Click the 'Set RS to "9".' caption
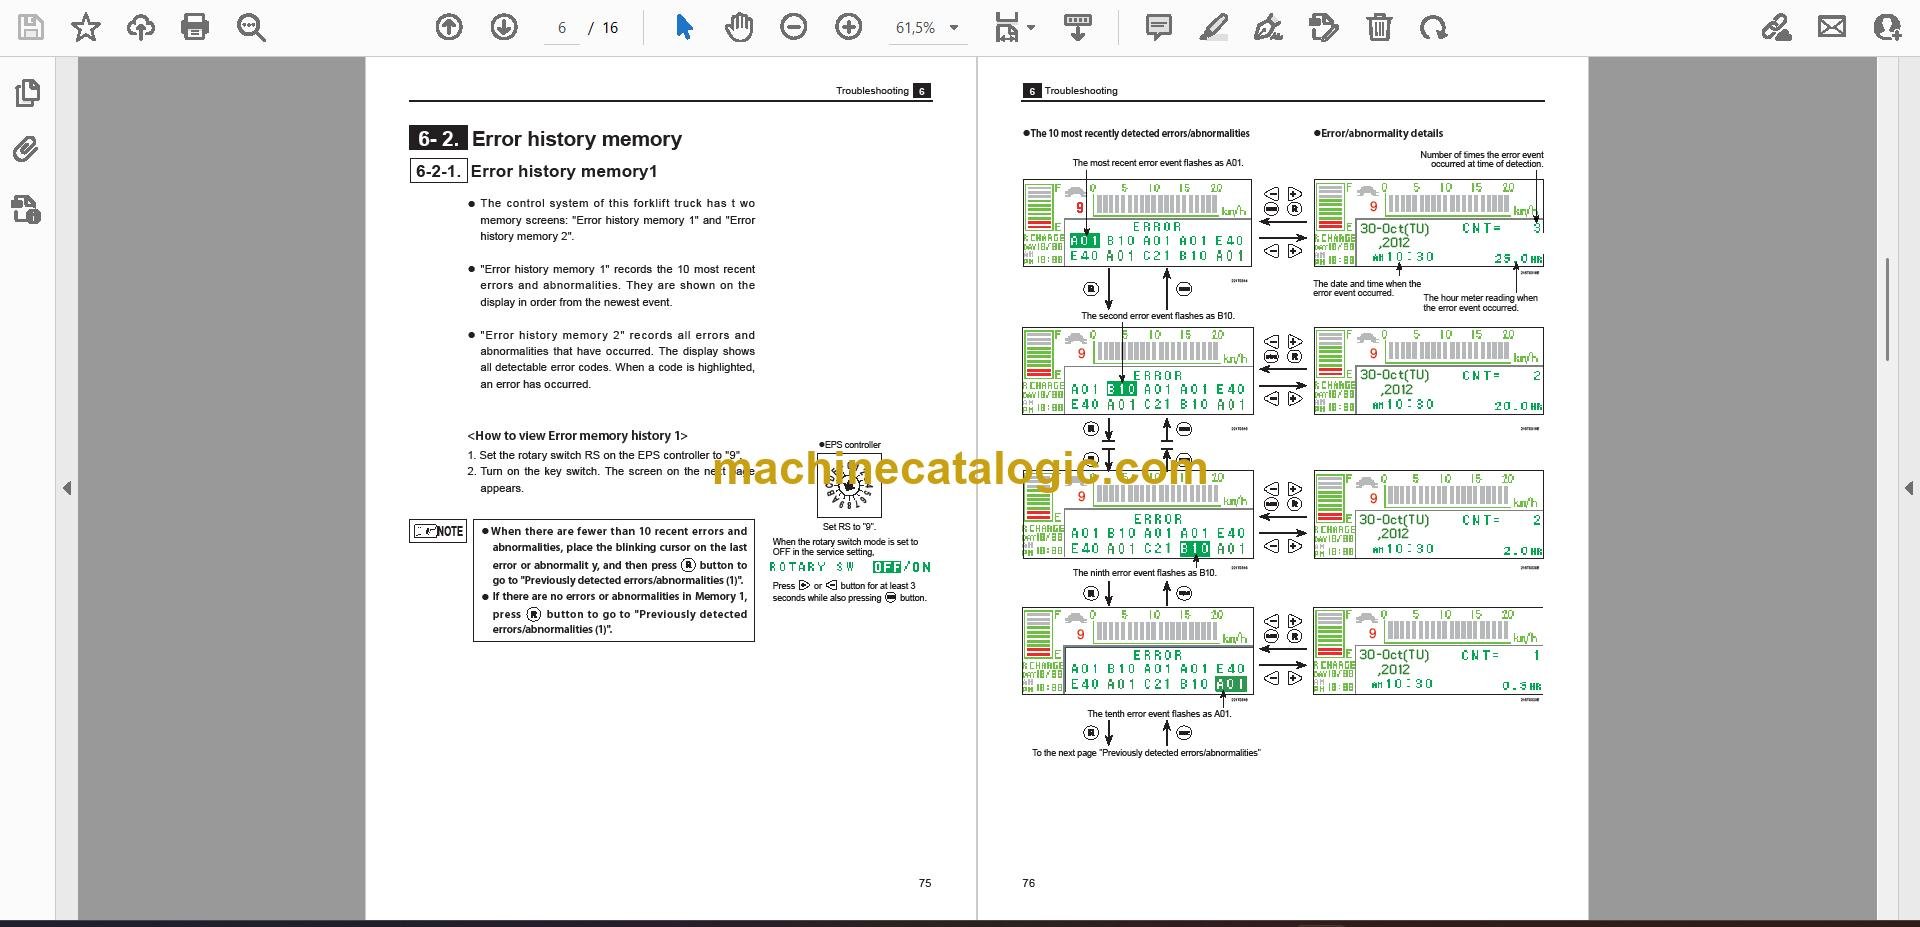Image resolution: width=1920 pixels, height=927 pixels. (849, 527)
